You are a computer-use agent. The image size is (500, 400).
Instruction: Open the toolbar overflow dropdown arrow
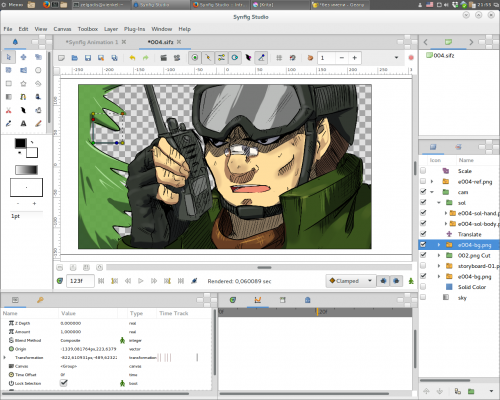[396, 58]
